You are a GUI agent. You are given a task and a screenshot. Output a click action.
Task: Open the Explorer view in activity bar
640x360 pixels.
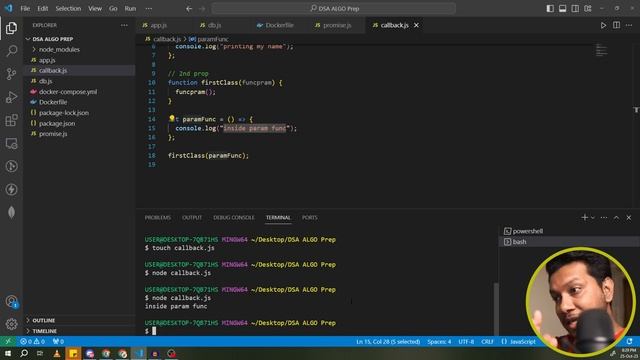11,28
